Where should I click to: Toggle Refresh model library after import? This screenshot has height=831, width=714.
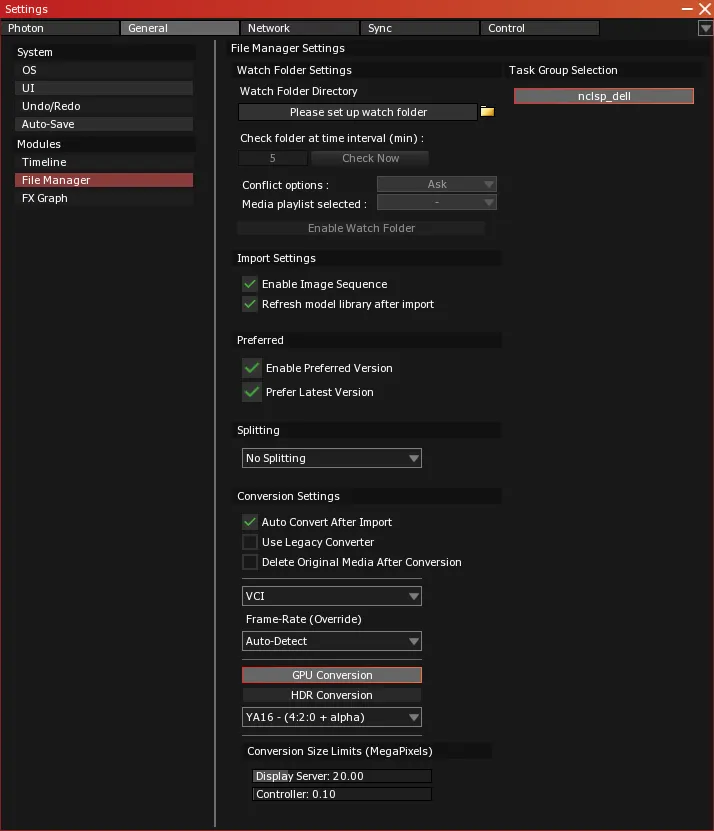[x=250, y=304]
